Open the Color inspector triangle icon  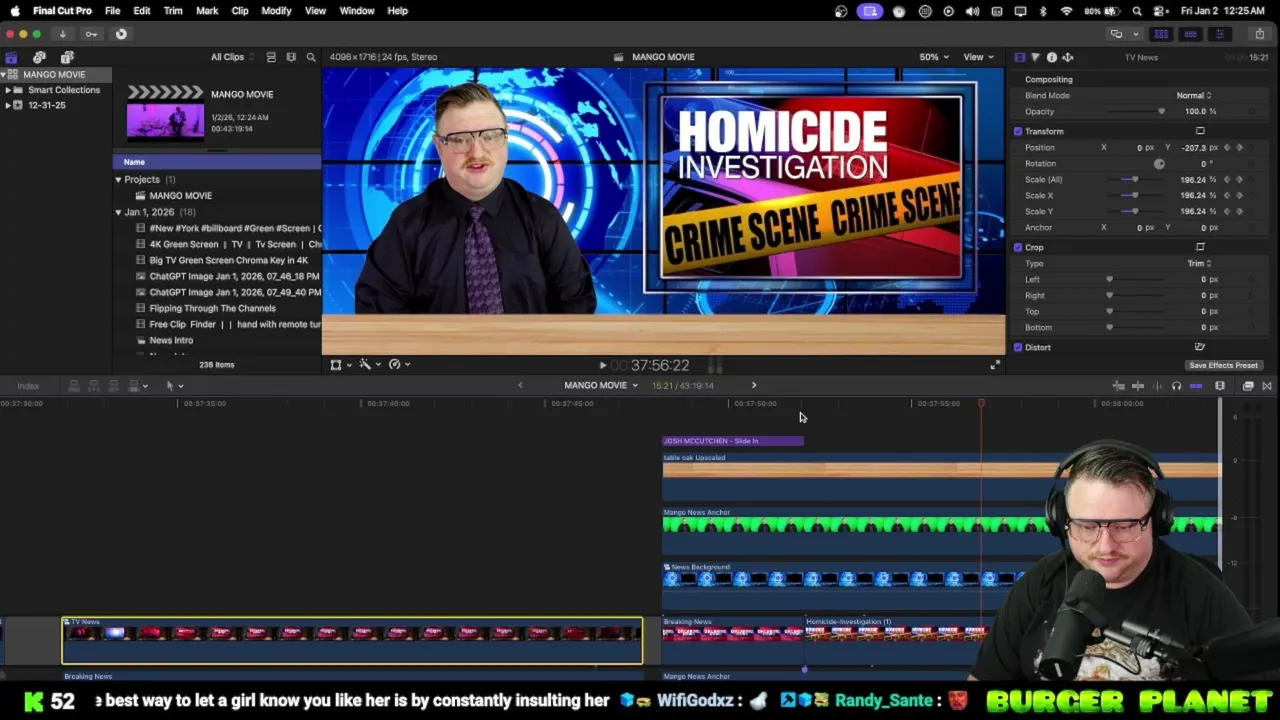pyautogui.click(x=1035, y=57)
